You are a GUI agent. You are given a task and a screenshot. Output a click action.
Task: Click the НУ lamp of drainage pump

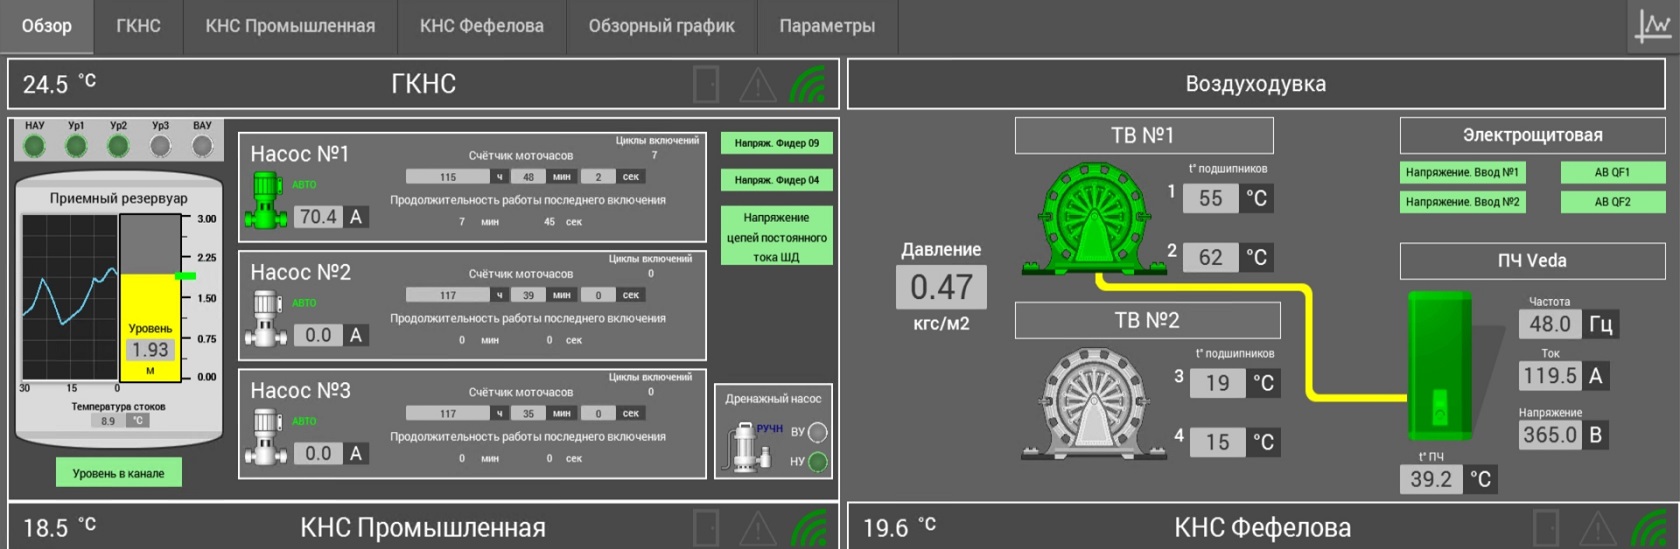click(817, 461)
